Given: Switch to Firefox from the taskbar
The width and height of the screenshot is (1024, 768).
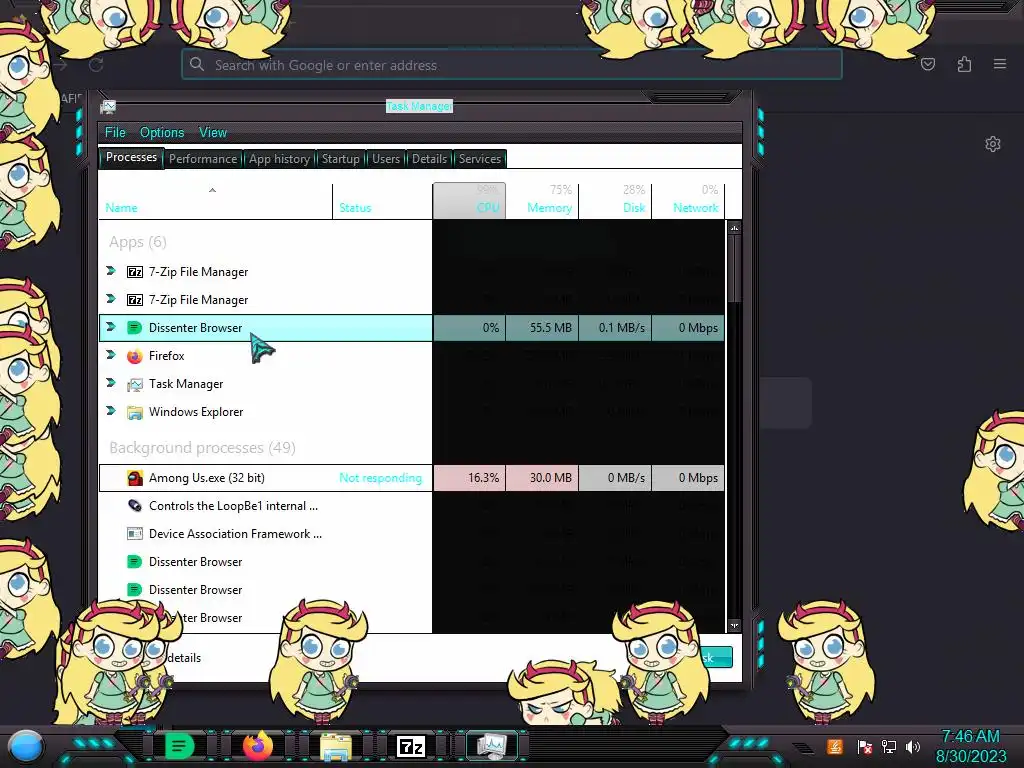Looking at the screenshot, I should [x=258, y=746].
